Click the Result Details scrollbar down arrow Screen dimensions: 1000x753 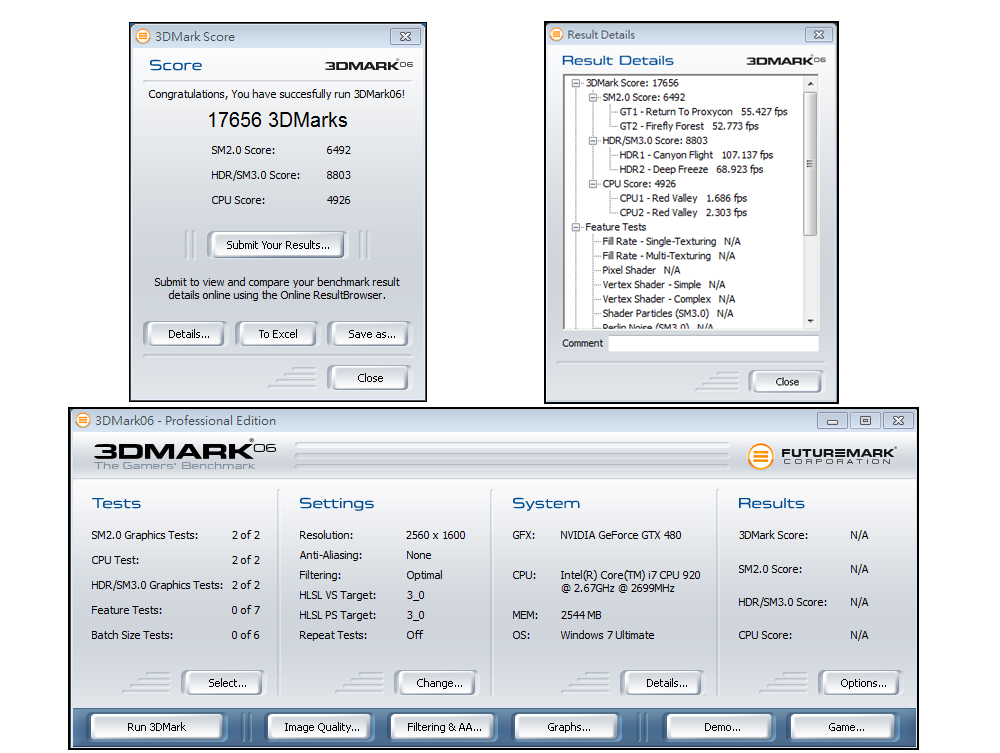pyautogui.click(x=810, y=321)
